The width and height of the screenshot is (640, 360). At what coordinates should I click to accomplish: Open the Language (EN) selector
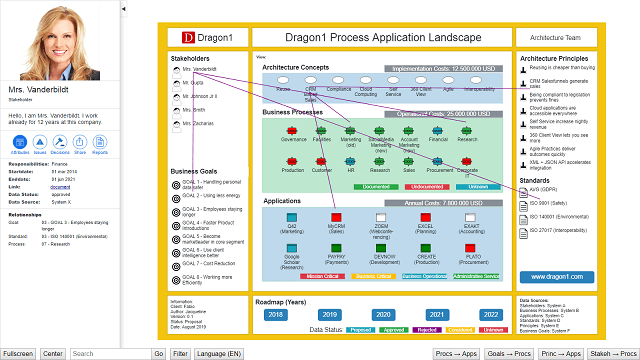[x=219, y=354]
